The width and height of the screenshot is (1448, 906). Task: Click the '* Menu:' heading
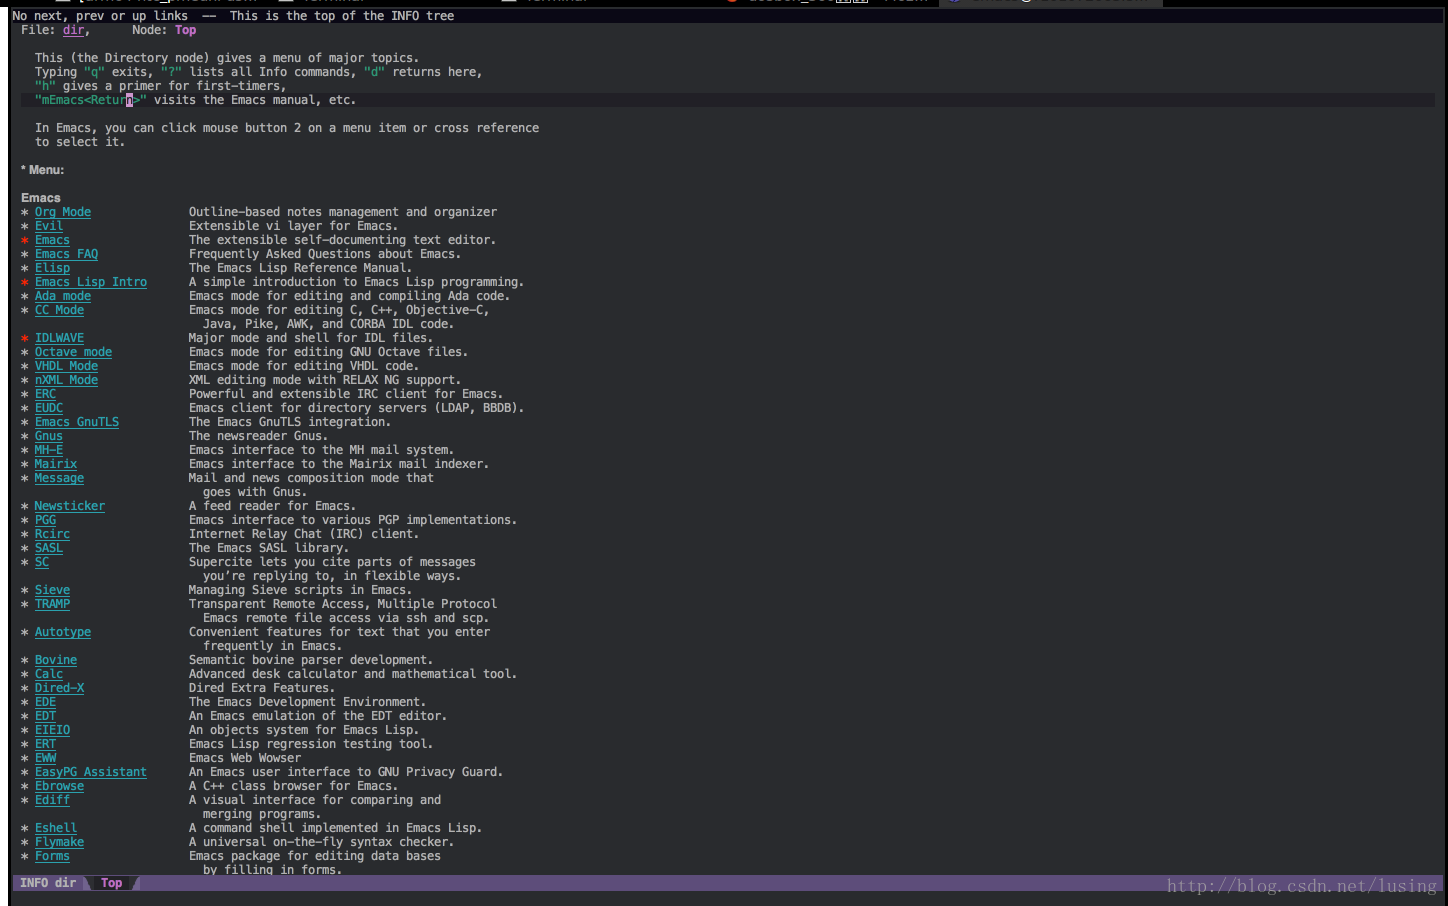pyautogui.click(x=42, y=170)
